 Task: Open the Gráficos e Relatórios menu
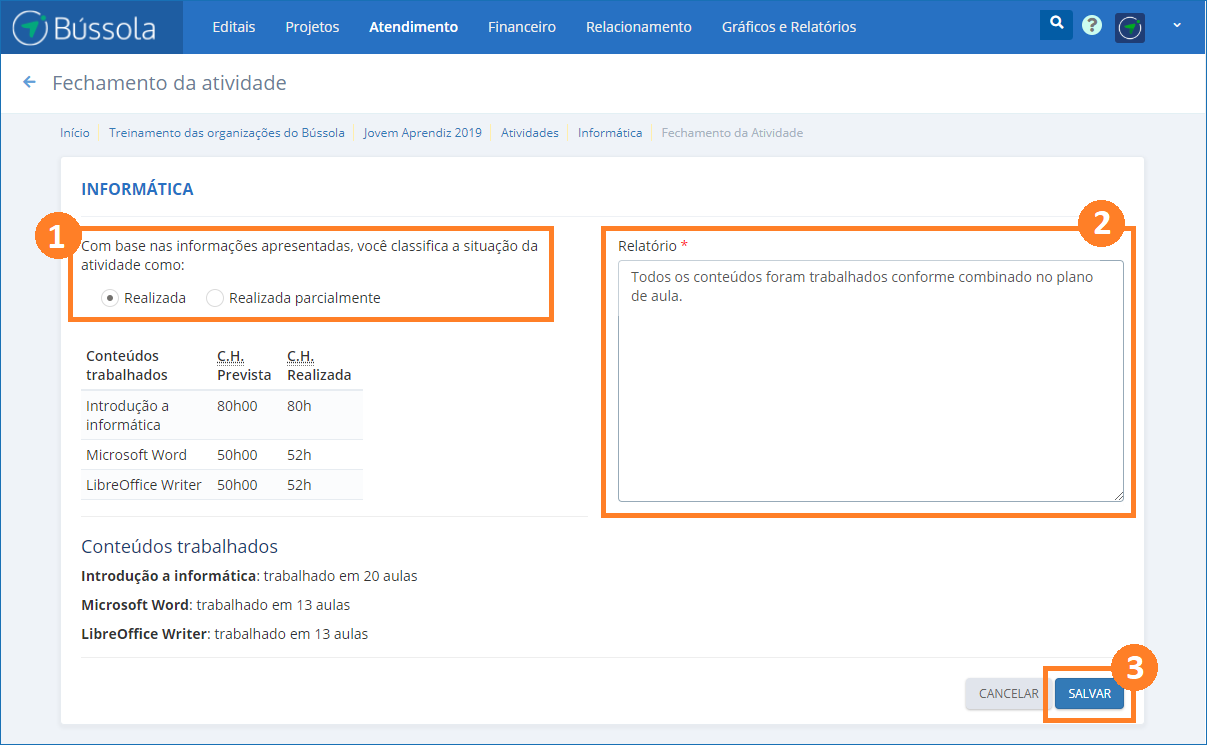click(789, 27)
